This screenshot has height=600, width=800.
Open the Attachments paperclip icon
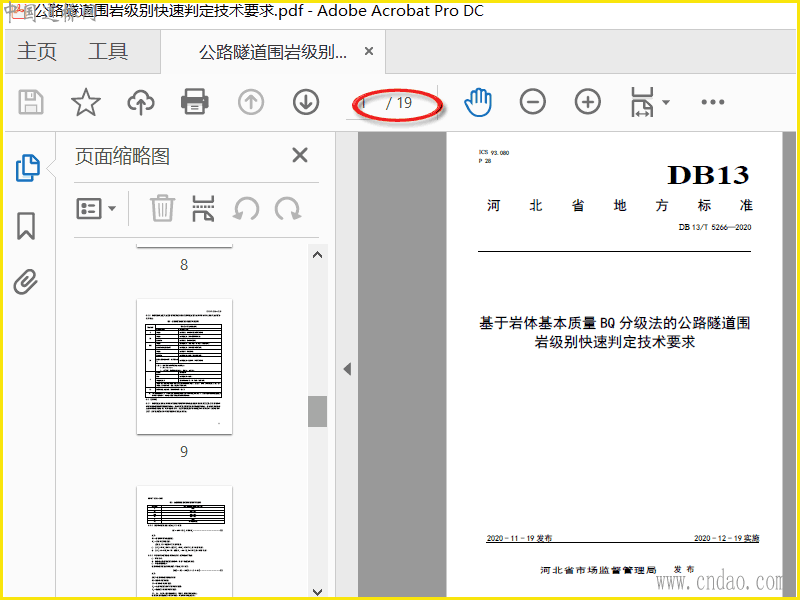pos(26,282)
